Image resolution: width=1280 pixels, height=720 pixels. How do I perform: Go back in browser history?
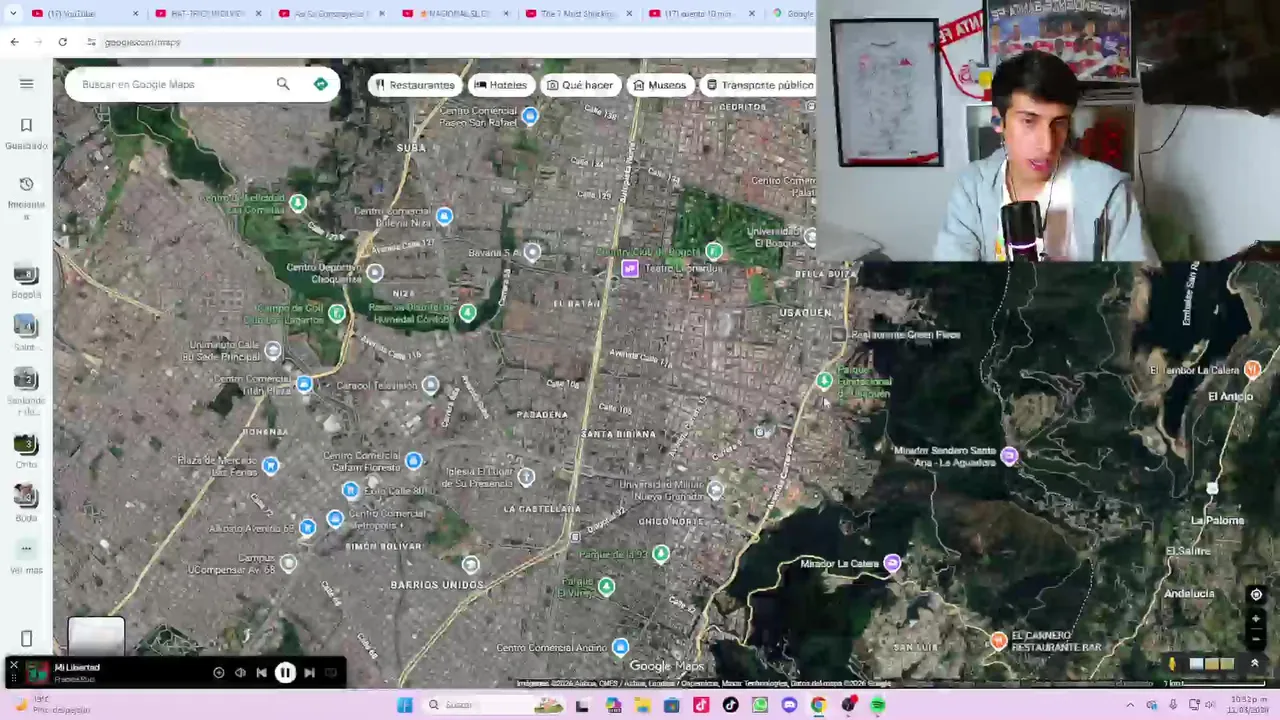point(14,42)
